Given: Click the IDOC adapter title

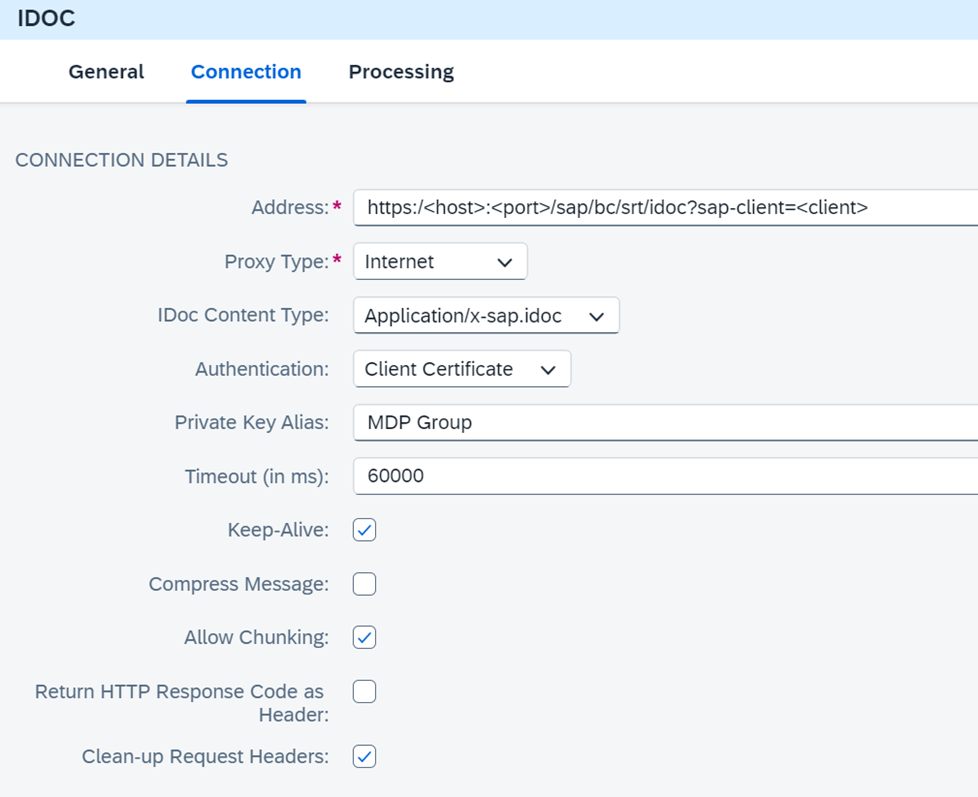Looking at the screenshot, I should coord(46,19).
